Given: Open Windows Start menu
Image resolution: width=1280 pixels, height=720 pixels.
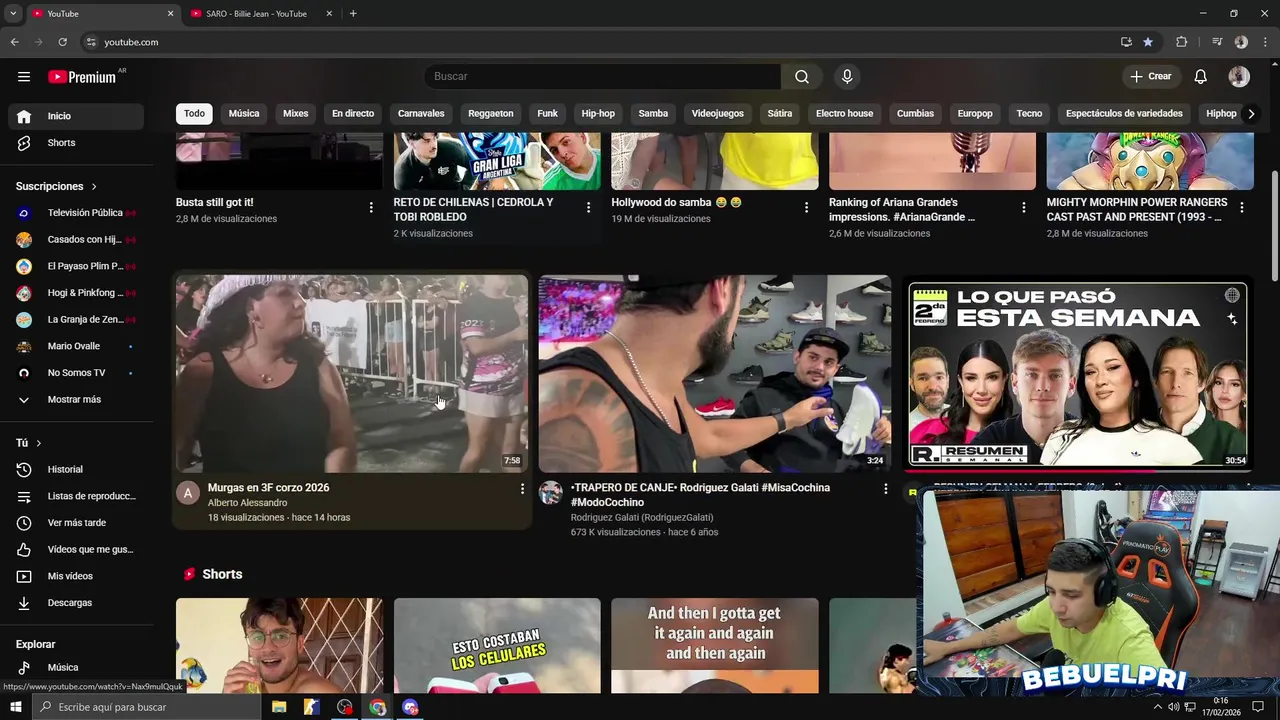Looking at the screenshot, I should (15, 707).
